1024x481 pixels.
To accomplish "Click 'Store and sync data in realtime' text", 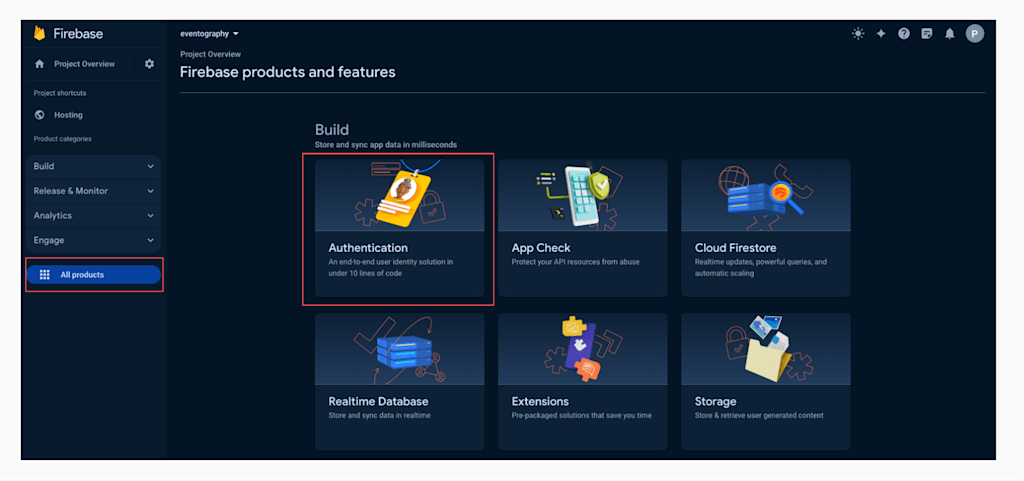I will pyautogui.click(x=379, y=415).
